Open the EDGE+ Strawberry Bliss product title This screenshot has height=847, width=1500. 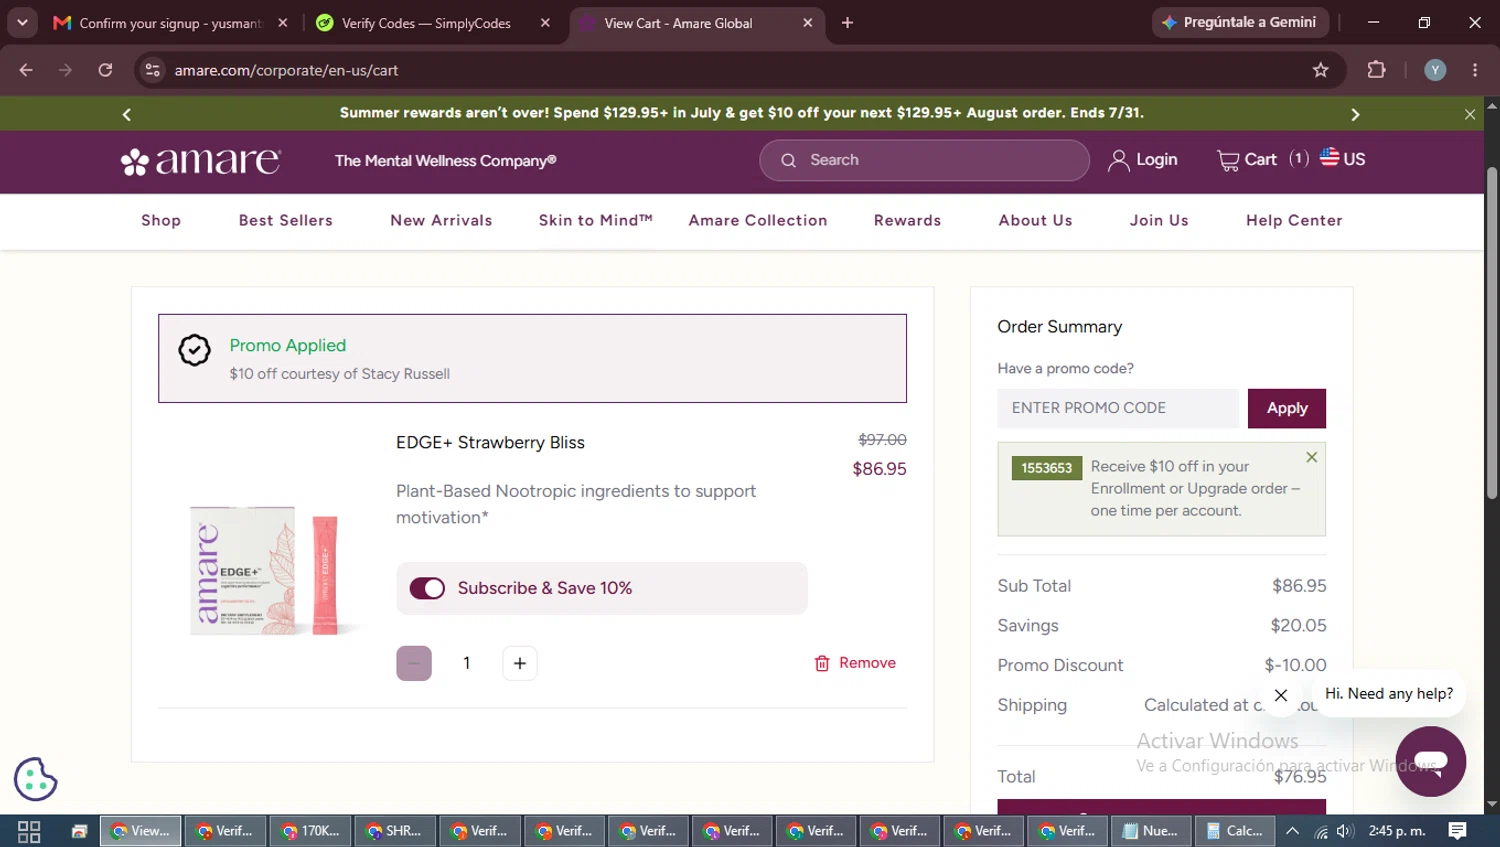[490, 442]
